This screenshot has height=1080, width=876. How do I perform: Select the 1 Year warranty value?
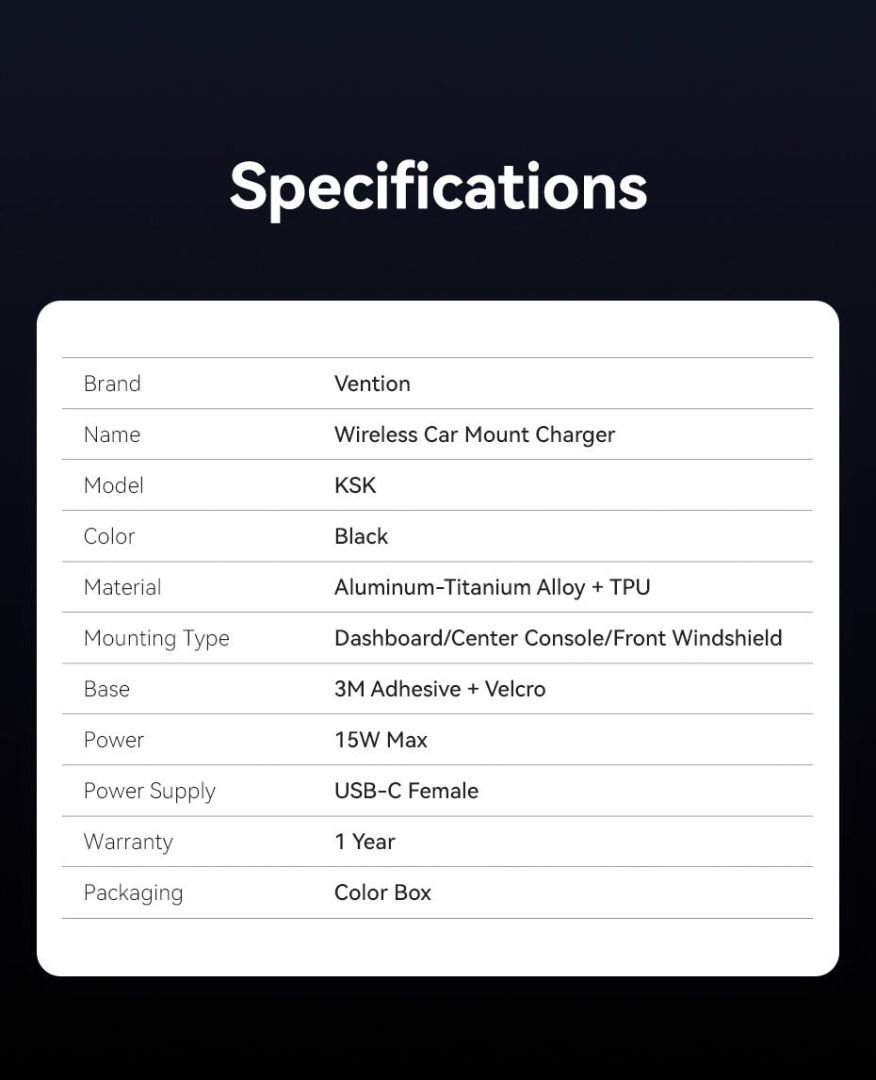365,843
